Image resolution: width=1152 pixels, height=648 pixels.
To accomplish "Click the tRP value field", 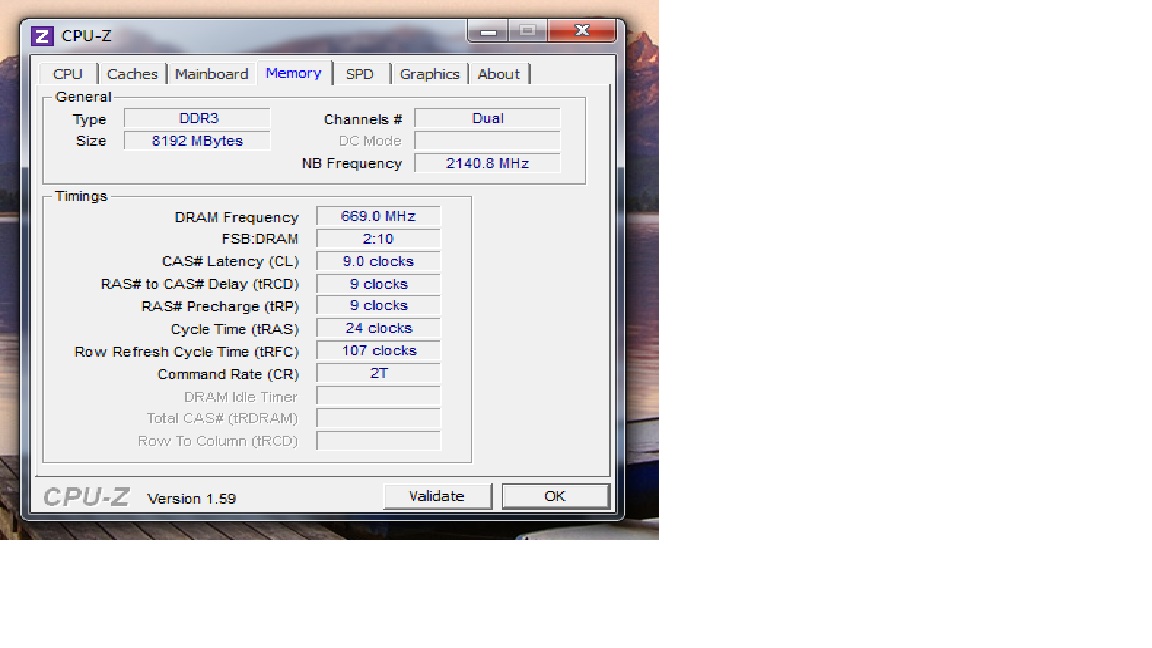I will (x=378, y=306).
